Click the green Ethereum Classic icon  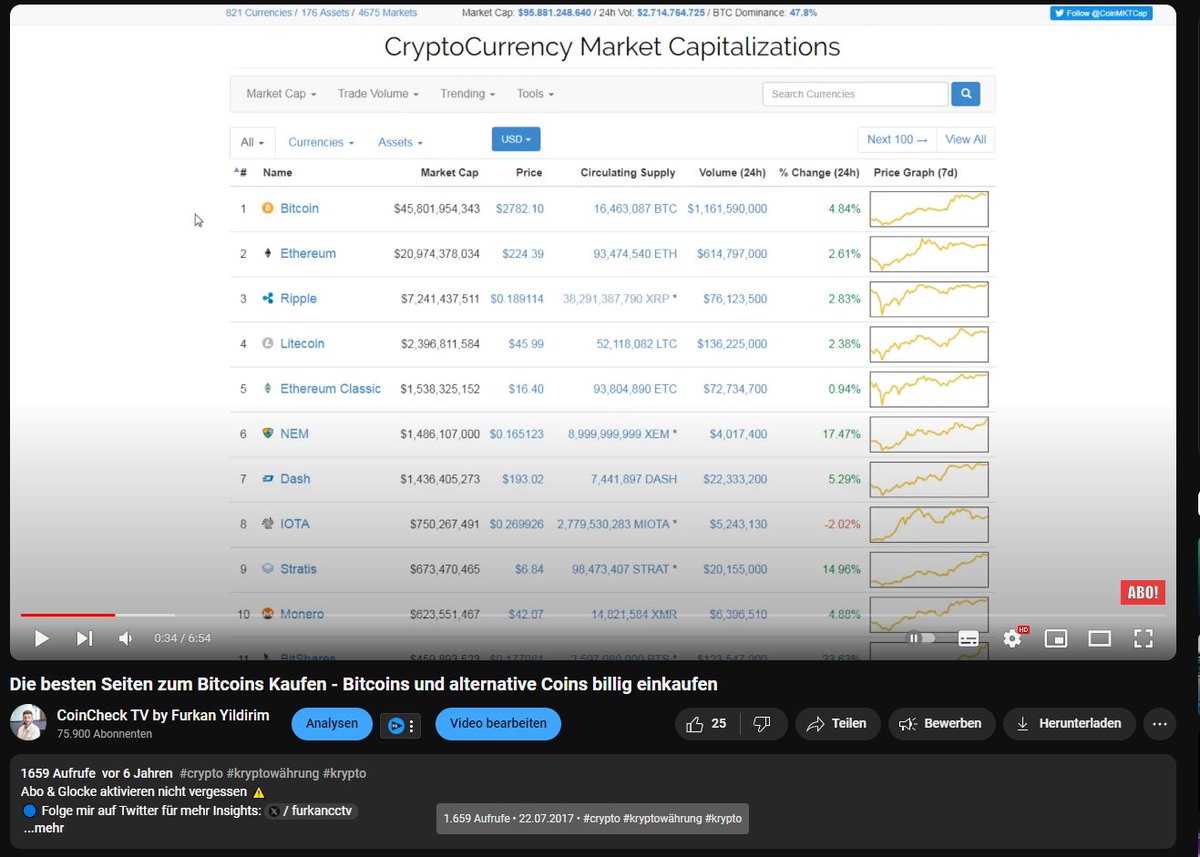point(267,388)
